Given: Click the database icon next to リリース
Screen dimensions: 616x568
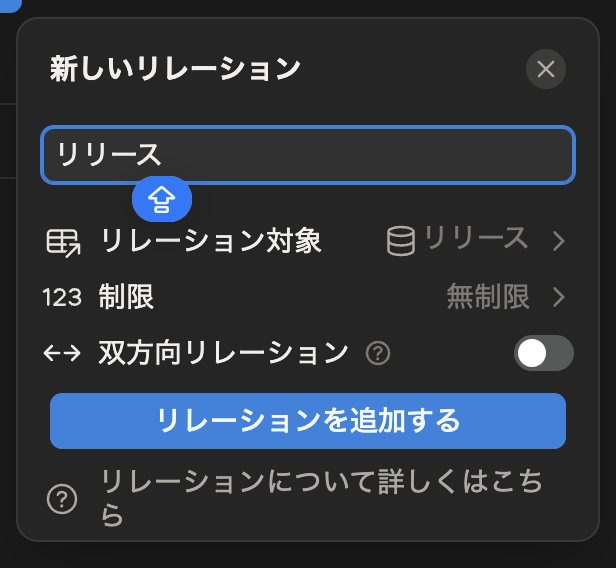Looking at the screenshot, I should pyautogui.click(x=401, y=240).
